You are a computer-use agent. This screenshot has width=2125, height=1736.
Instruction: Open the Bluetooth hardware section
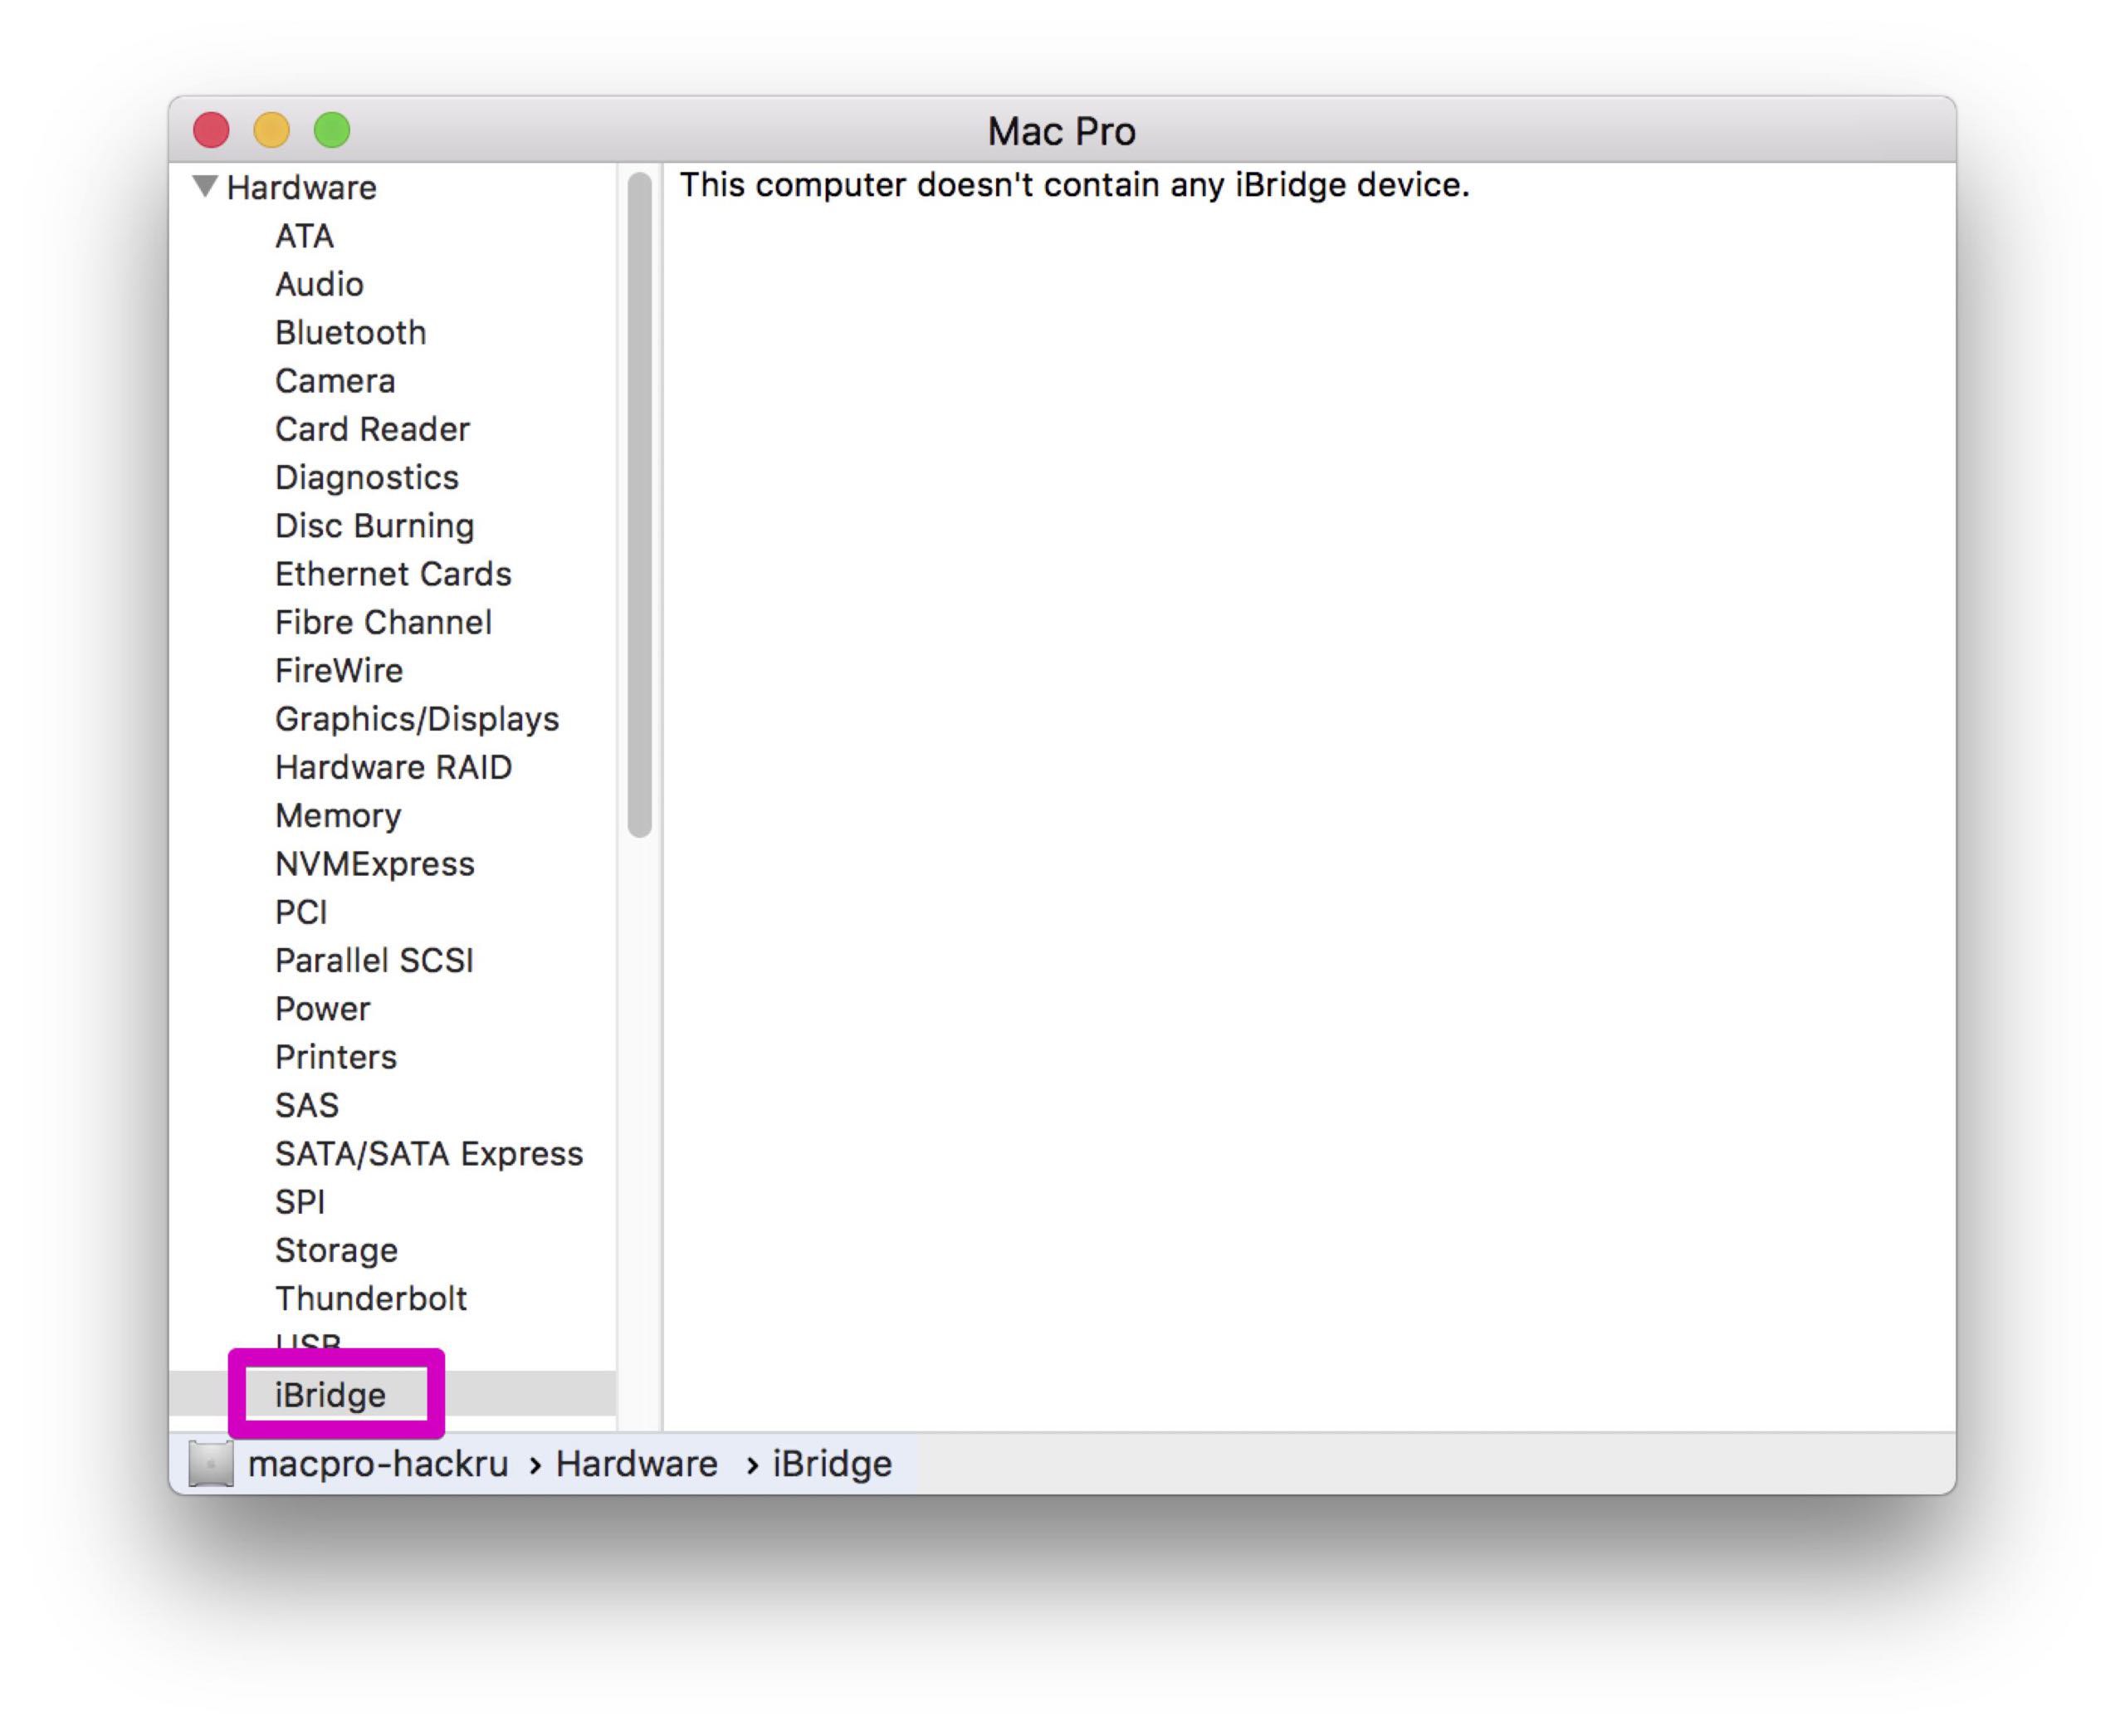pyautogui.click(x=350, y=333)
